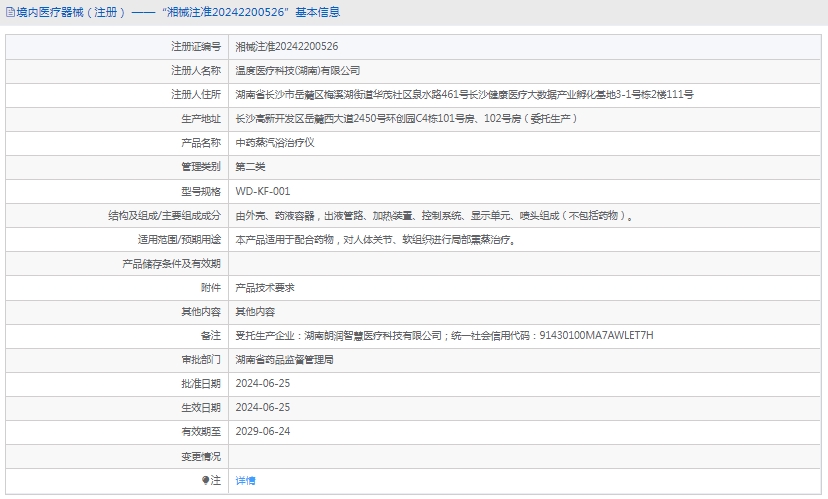Image resolution: width=828 pixels, height=499 pixels.
Task: Click the document icon beside the page title
Action: tap(9, 13)
